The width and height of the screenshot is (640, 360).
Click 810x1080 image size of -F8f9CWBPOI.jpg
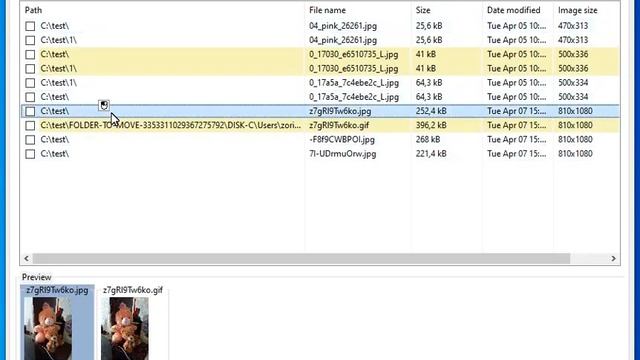pos(575,140)
